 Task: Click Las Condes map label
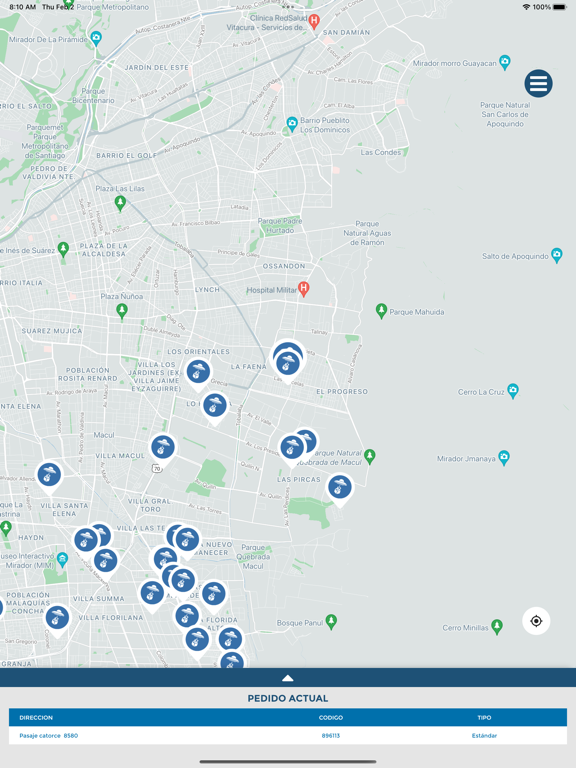pyautogui.click(x=381, y=152)
